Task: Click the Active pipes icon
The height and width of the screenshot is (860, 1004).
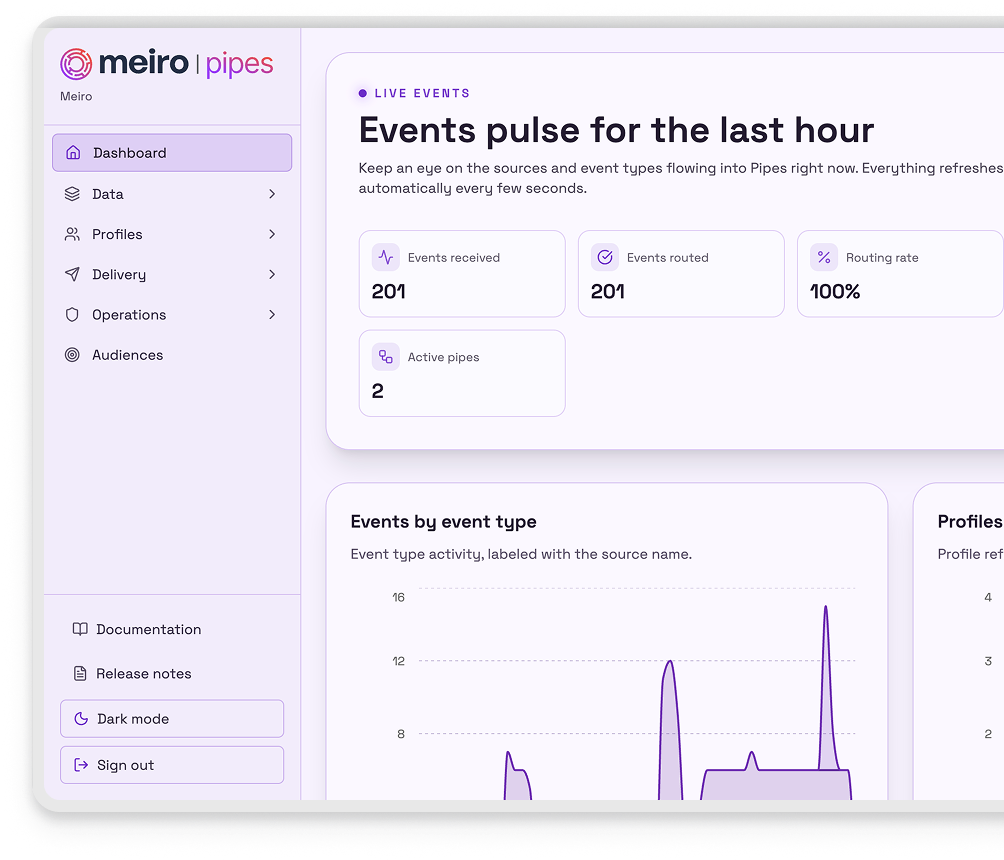Action: 386,357
